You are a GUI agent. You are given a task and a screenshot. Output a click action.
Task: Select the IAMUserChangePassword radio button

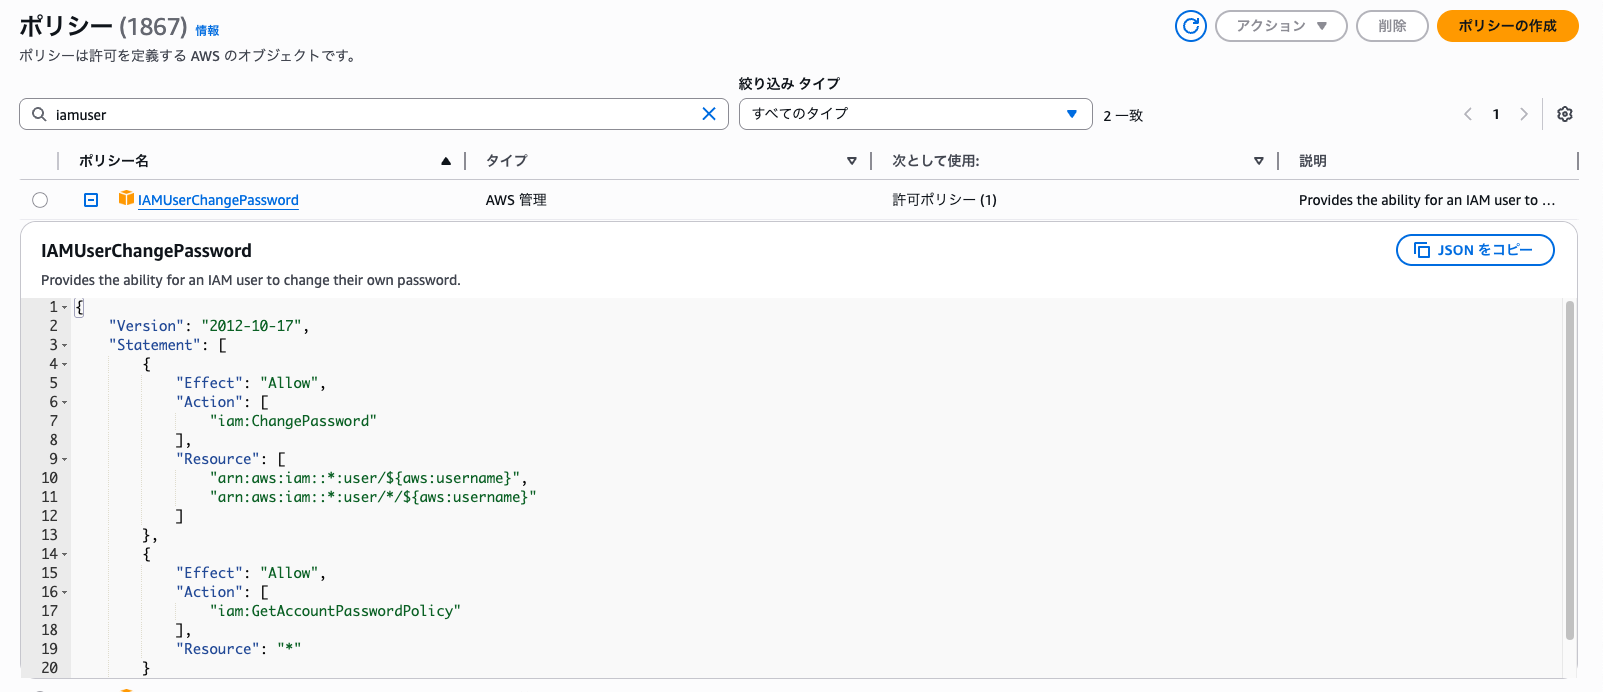40,200
